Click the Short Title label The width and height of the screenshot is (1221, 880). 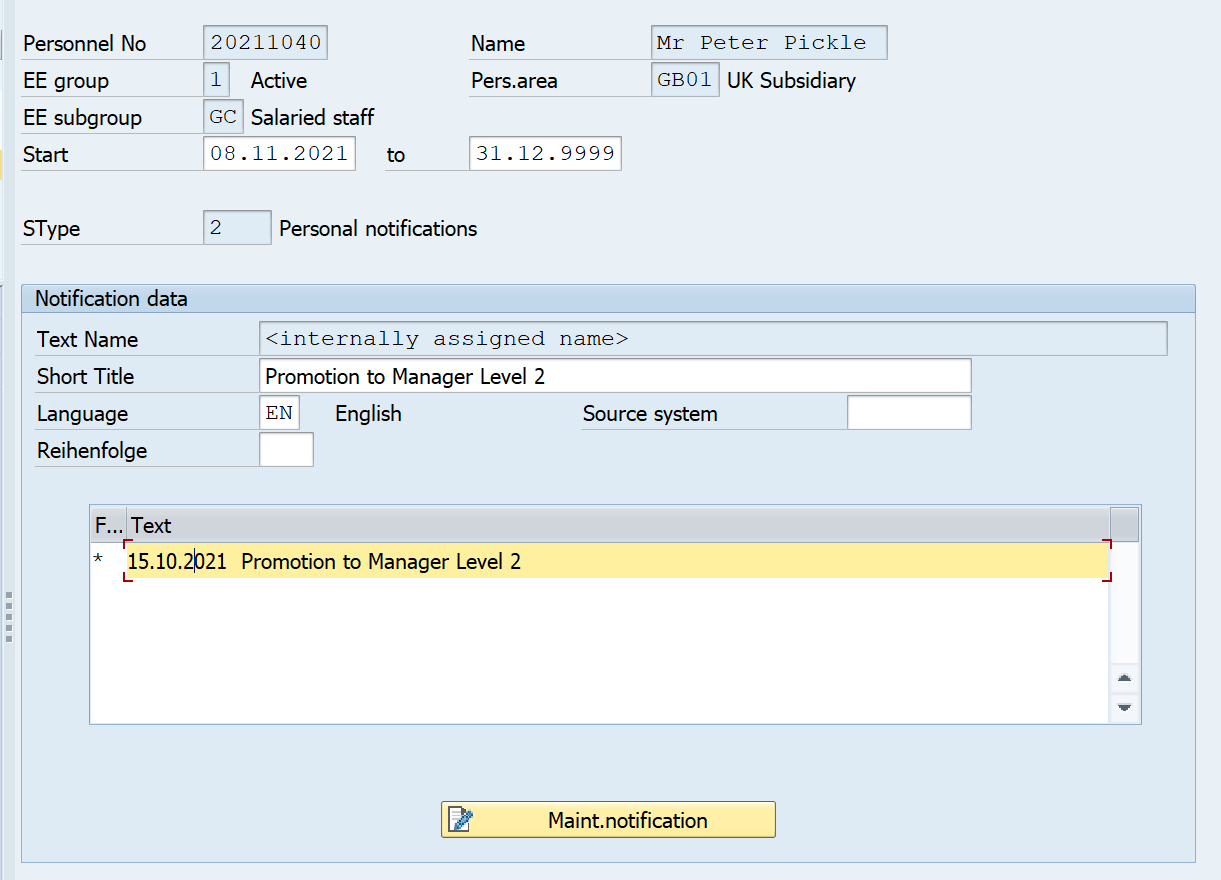pos(85,376)
